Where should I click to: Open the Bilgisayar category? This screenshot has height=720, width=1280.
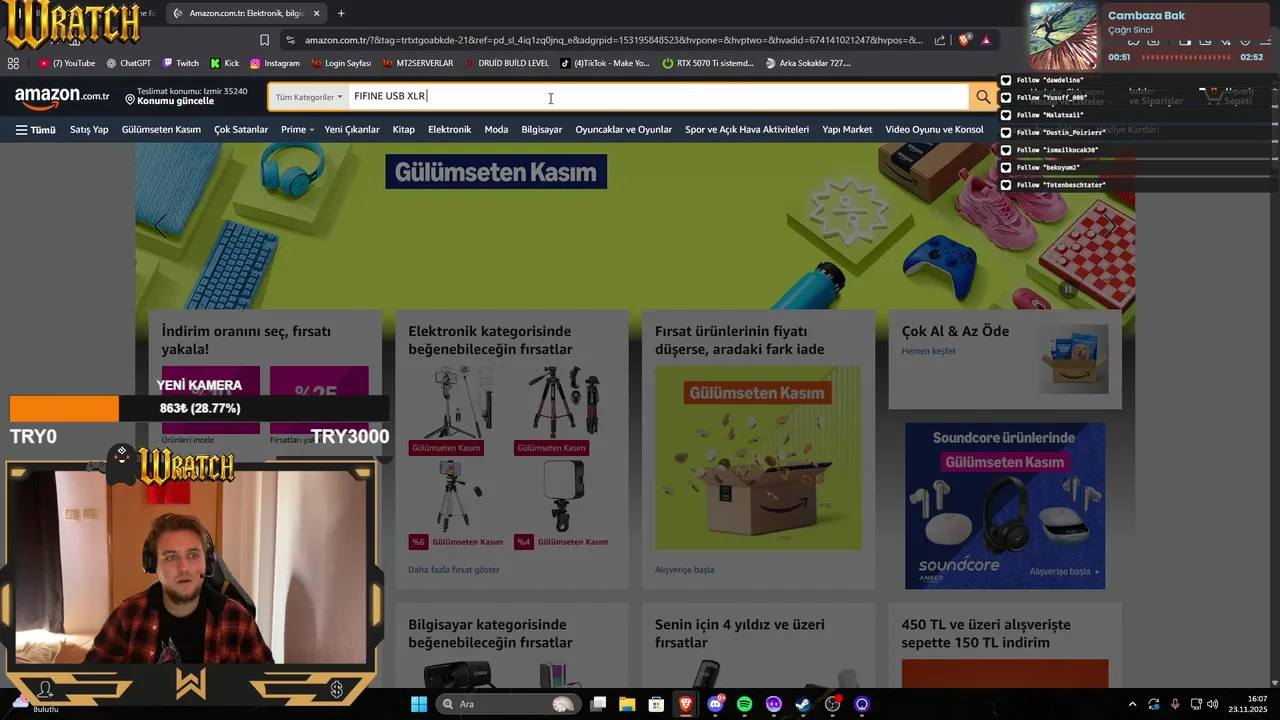click(x=541, y=130)
